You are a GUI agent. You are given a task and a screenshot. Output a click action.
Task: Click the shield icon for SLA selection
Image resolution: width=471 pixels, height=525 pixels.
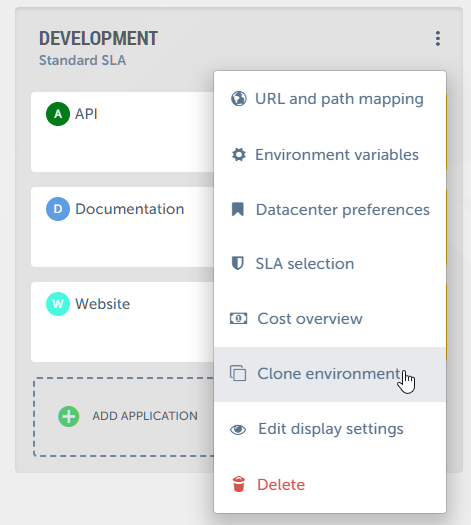pos(238,264)
